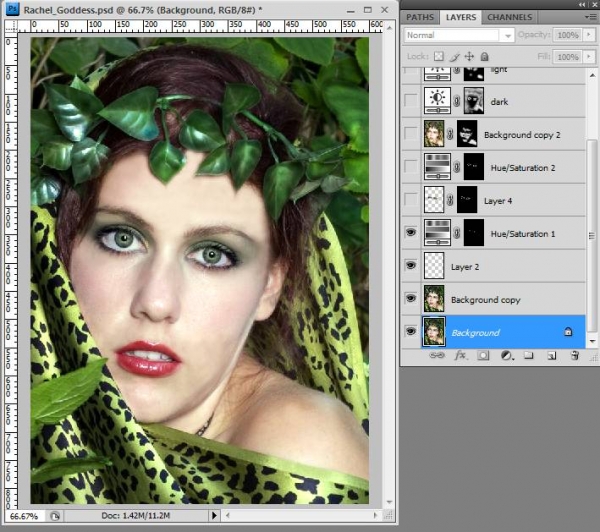Image resolution: width=600 pixels, height=532 pixels.
Task: Open the Fill slider arrow
Action: point(589,57)
